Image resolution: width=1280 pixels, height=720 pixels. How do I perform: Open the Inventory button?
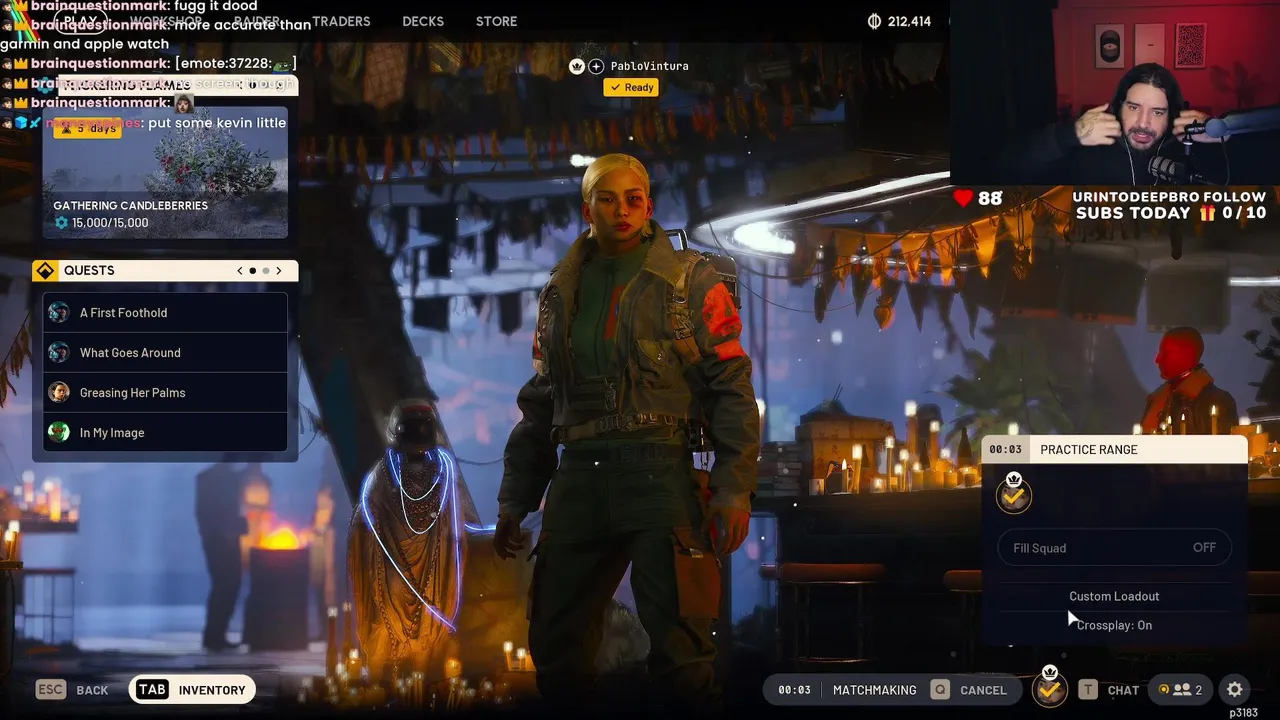pyautogui.click(x=192, y=690)
